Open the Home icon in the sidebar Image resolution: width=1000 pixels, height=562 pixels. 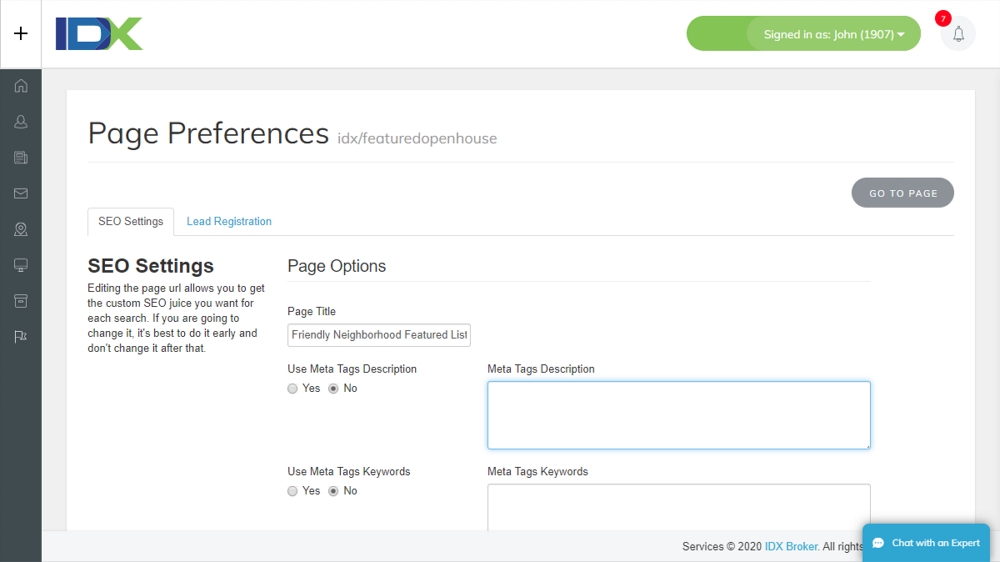[x=20, y=86]
